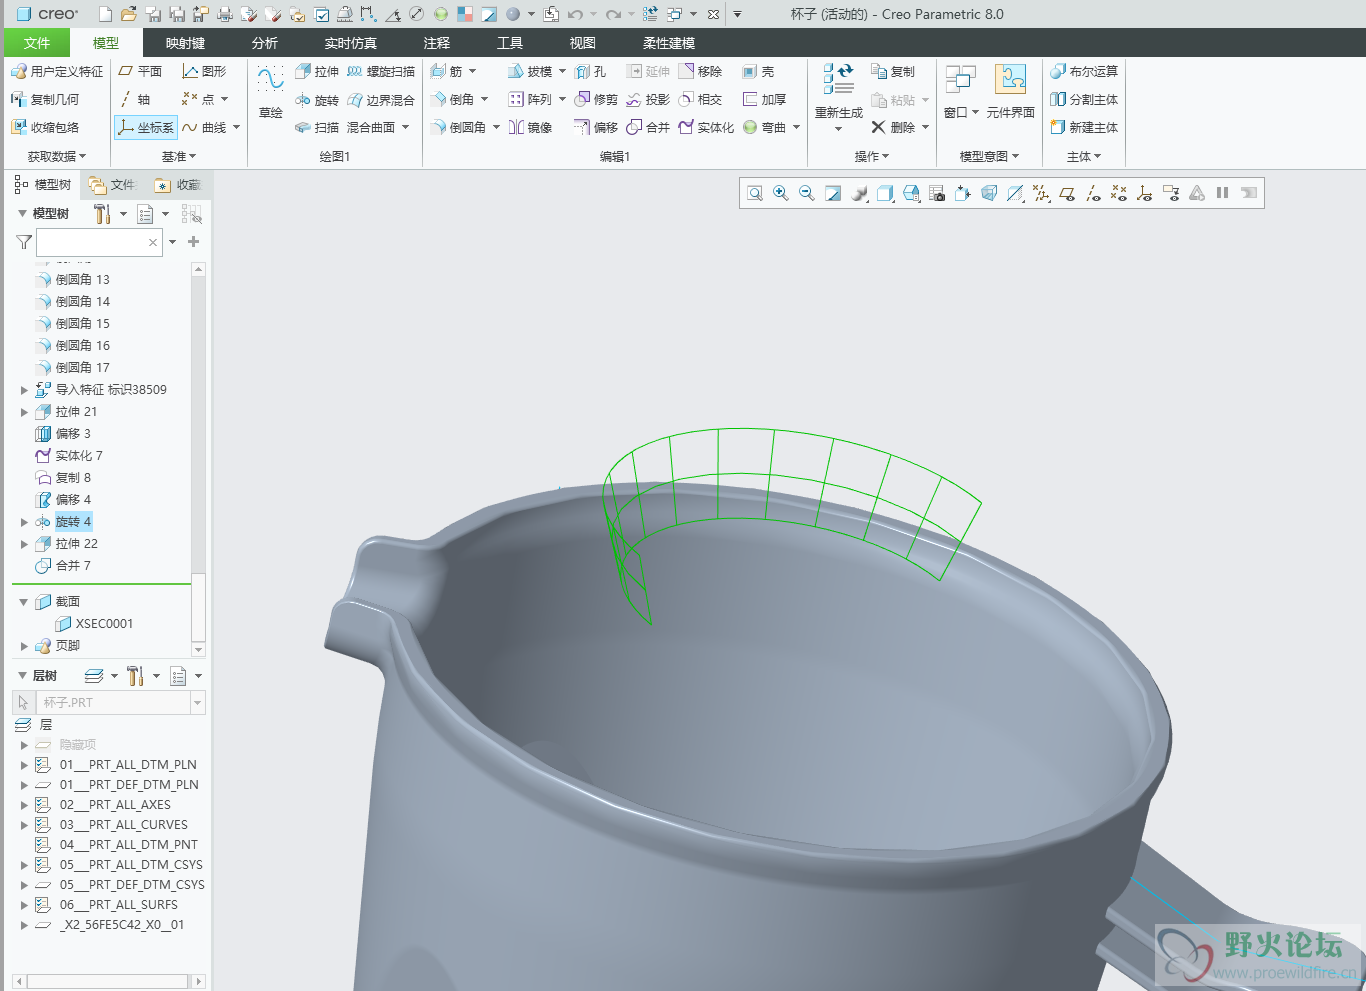The width and height of the screenshot is (1366, 991).
Task: Click the Open file folder icon
Action: point(128,14)
